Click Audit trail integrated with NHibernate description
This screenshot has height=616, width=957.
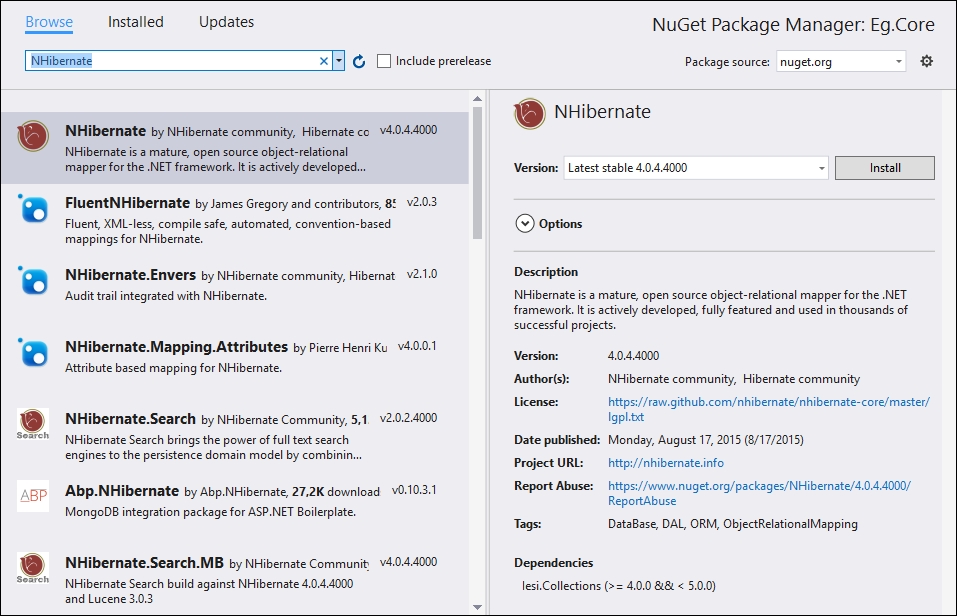coord(166,296)
